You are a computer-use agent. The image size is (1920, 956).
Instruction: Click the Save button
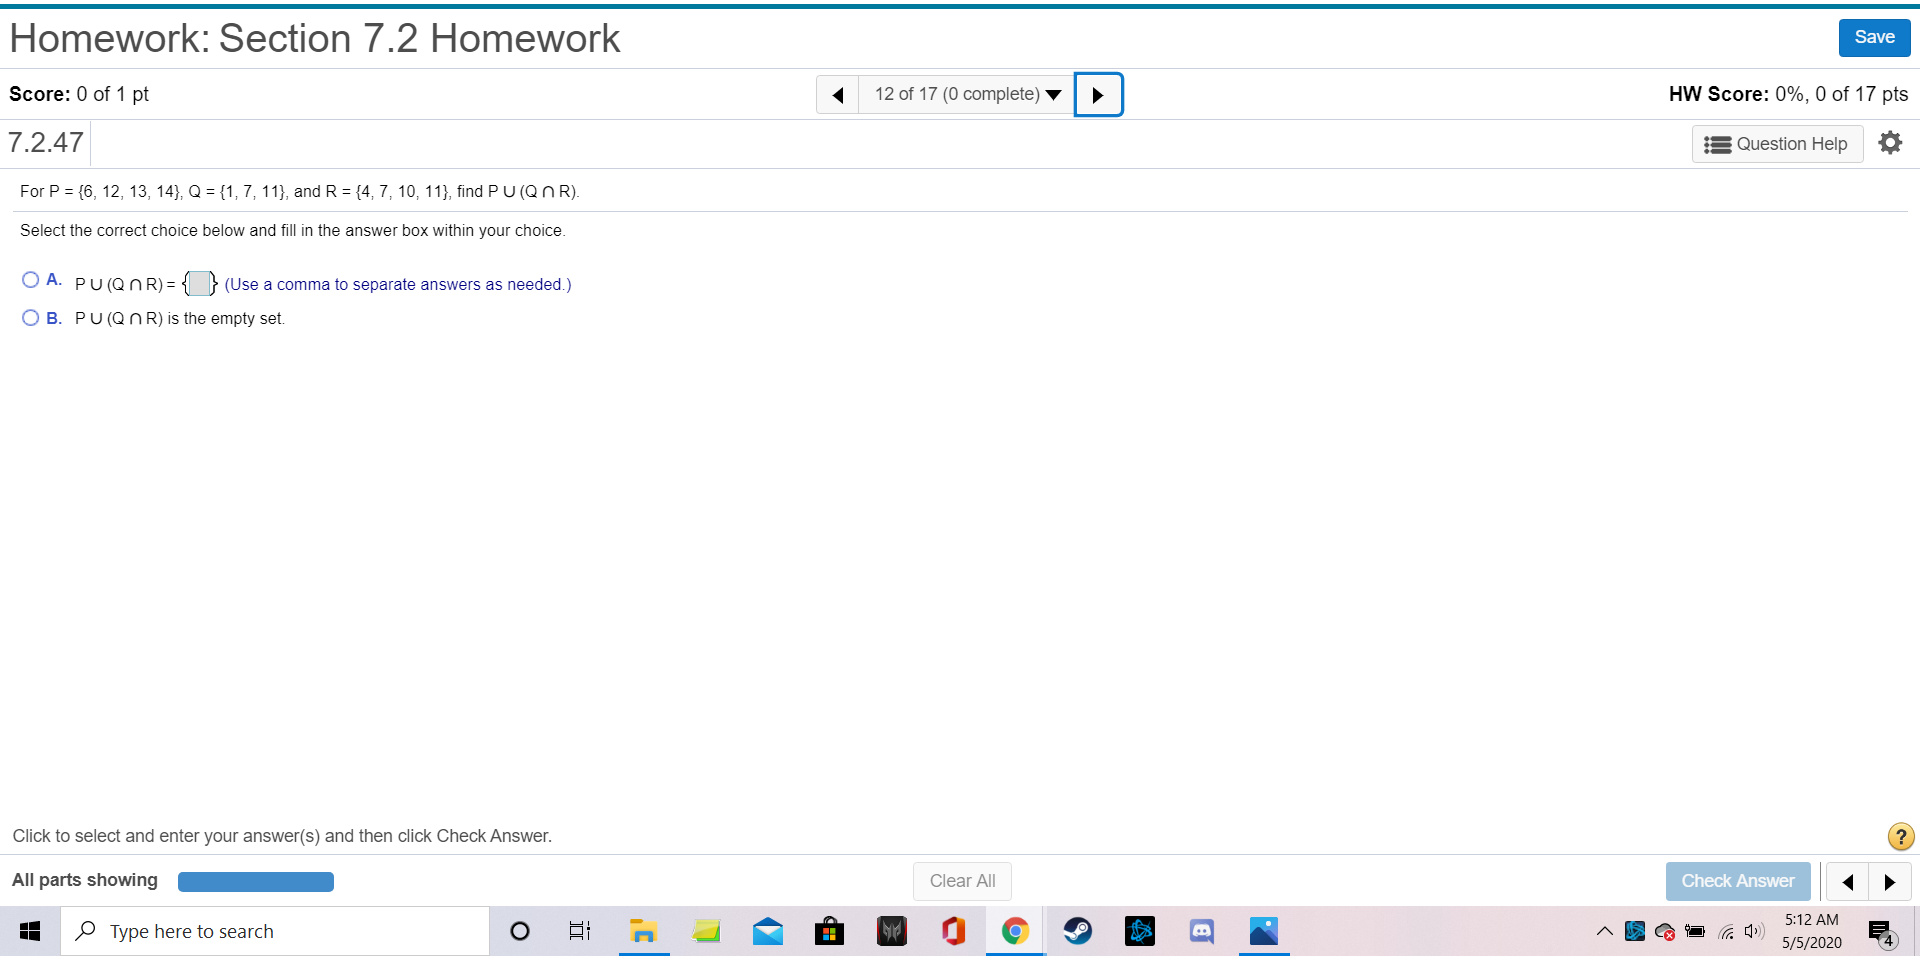(x=1874, y=38)
